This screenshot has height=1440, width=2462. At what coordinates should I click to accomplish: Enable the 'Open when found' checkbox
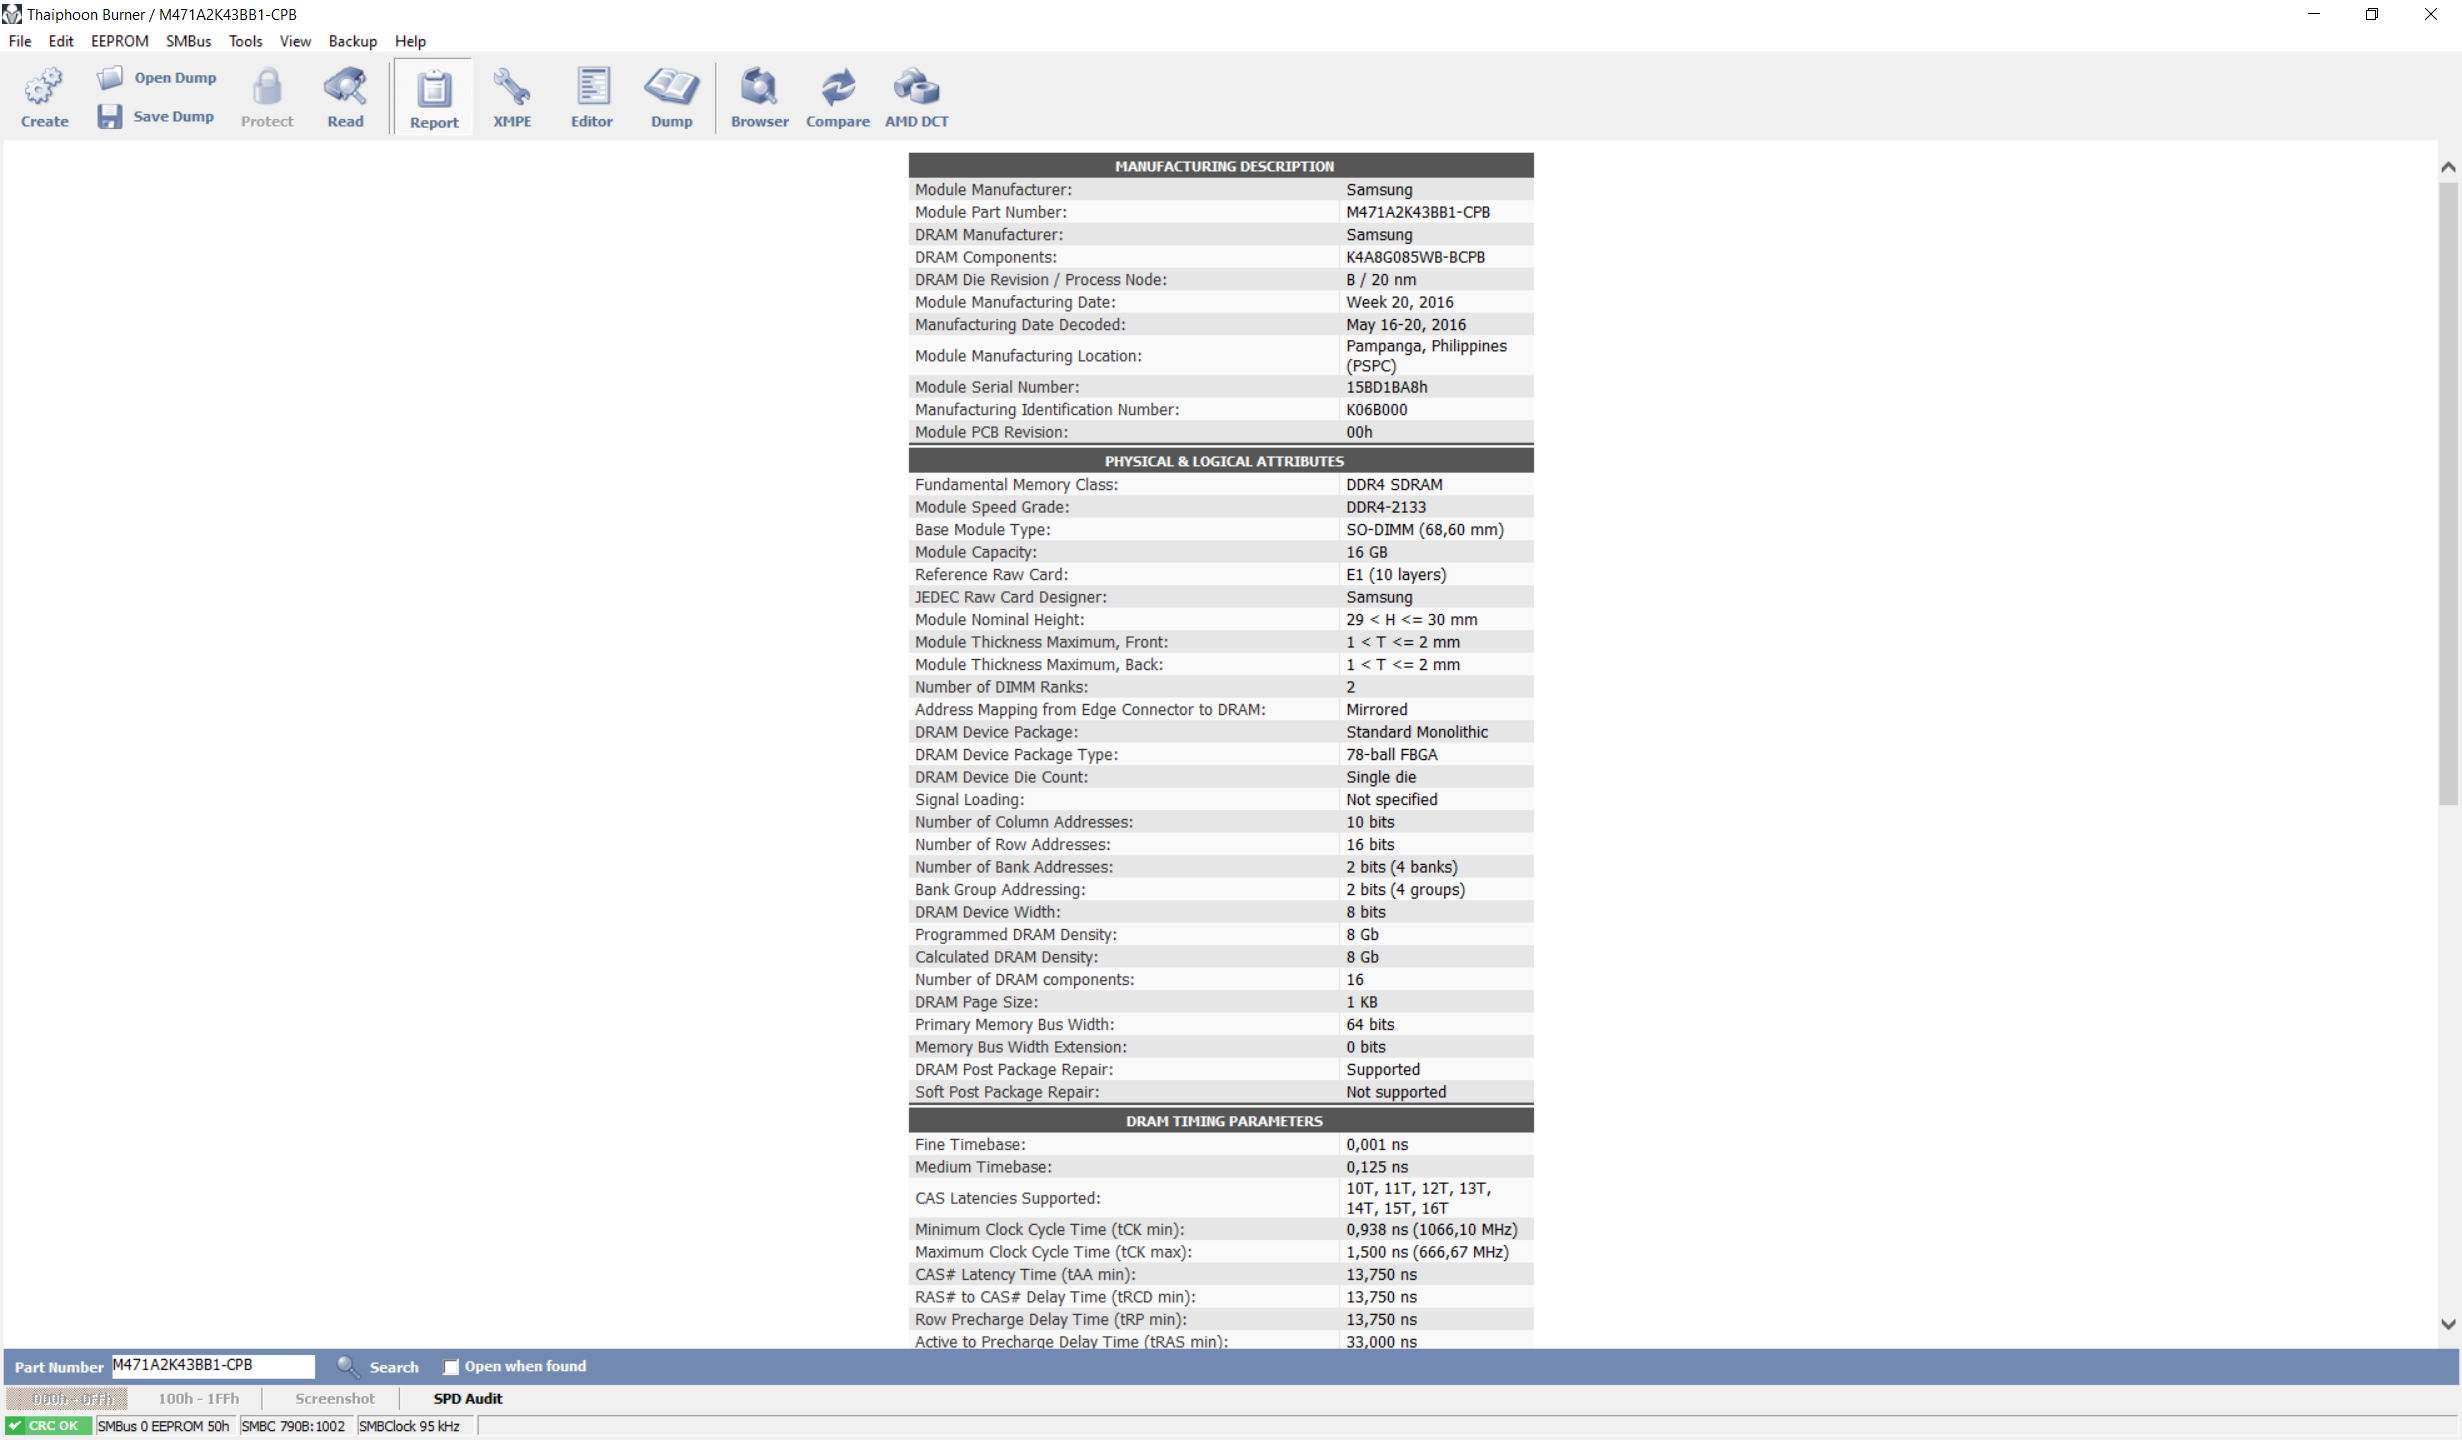pyautogui.click(x=451, y=1367)
